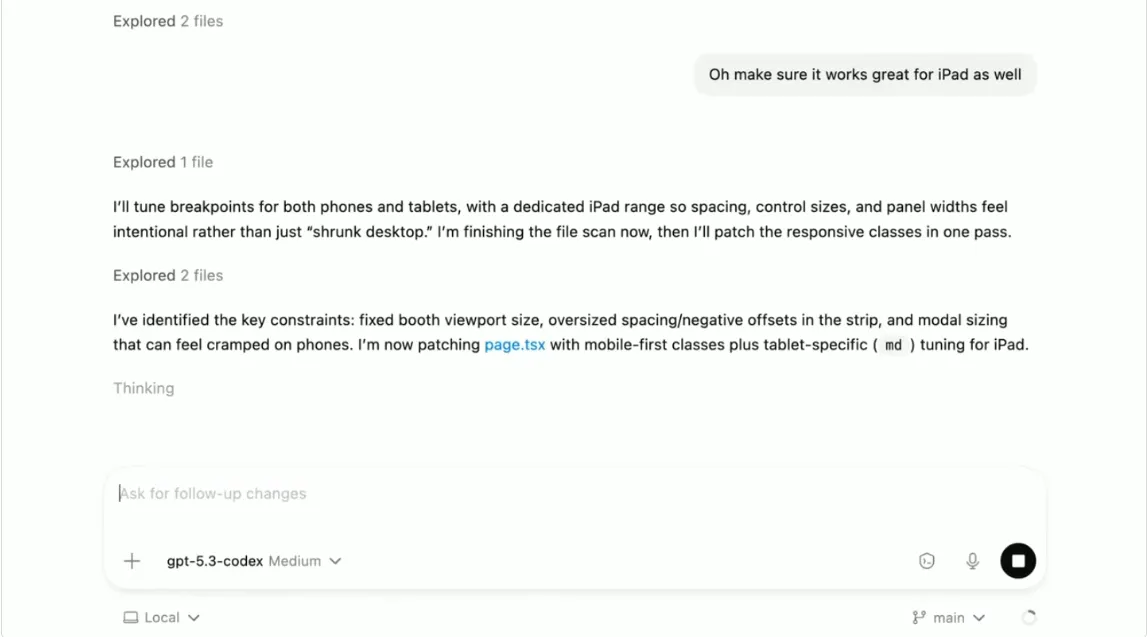1147x637 pixels.
Task: Click the iPad user message bubble
Action: coord(865,74)
